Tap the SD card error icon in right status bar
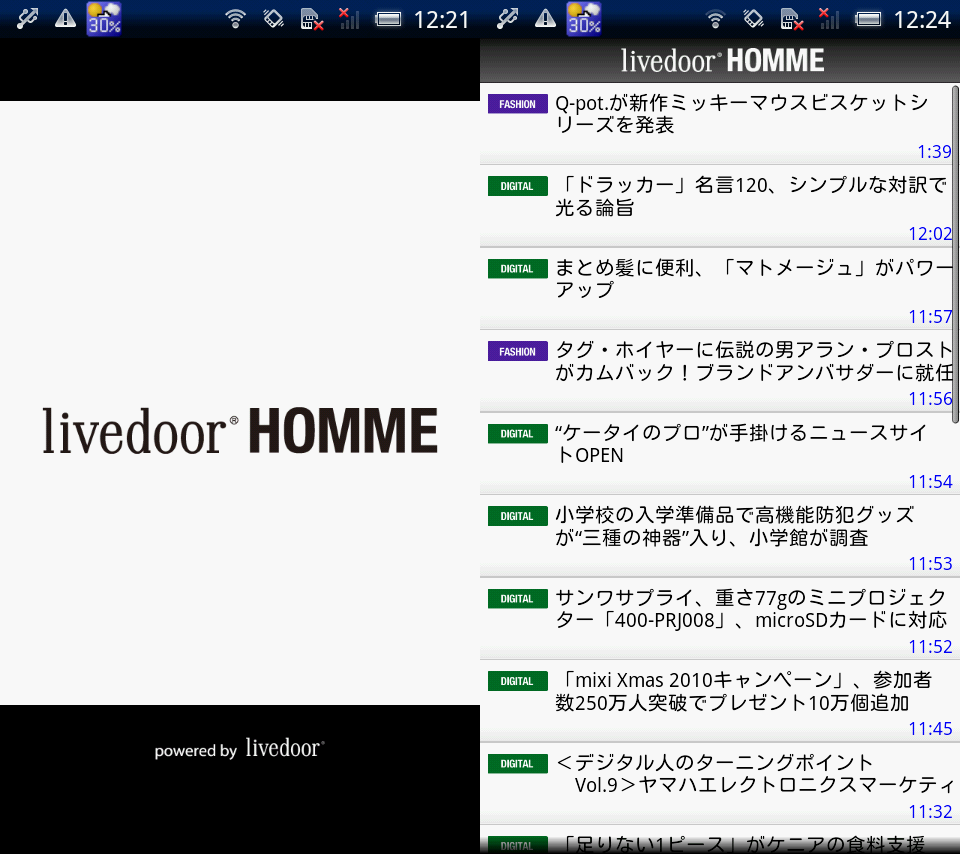 [792, 20]
